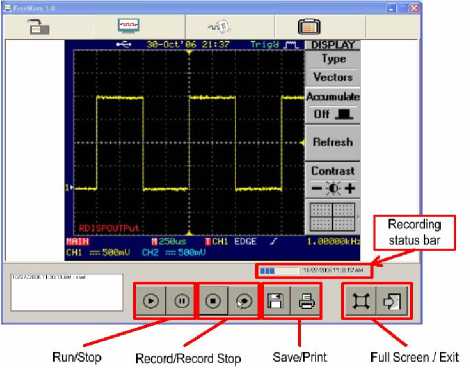Click the Refresh softkey
This screenshot has height=368, width=470.
tap(333, 142)
